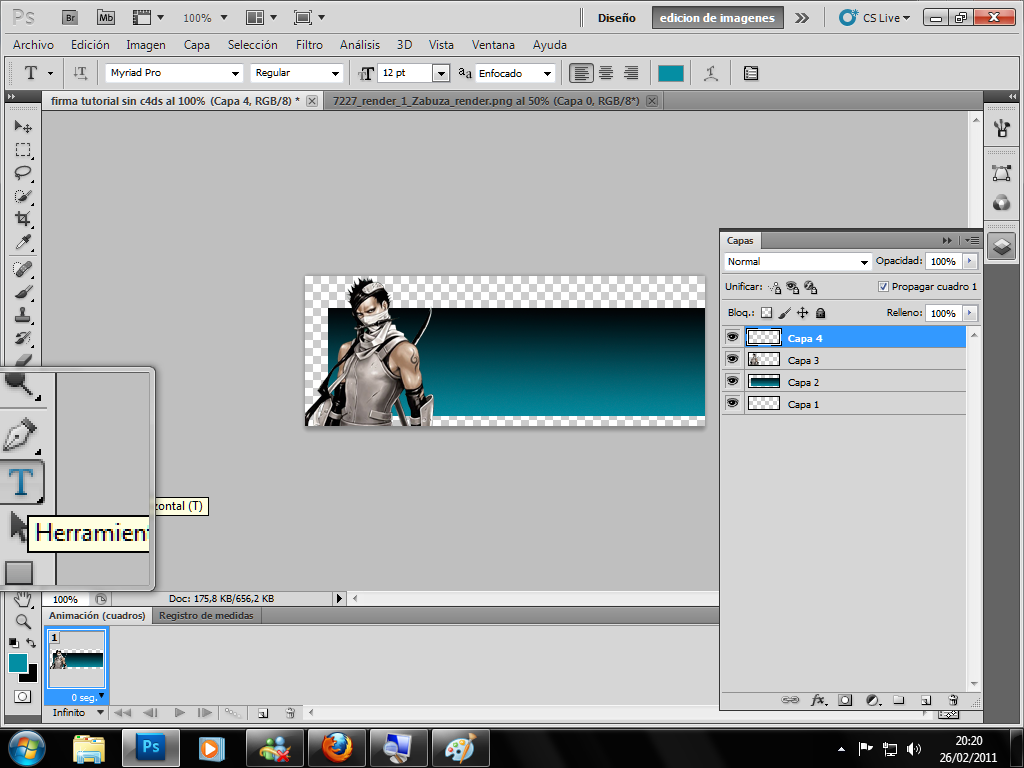The height and width of the screenshot is (768, 1024).
Task: Reset default foreground and background colors
Action: (13, 643)
